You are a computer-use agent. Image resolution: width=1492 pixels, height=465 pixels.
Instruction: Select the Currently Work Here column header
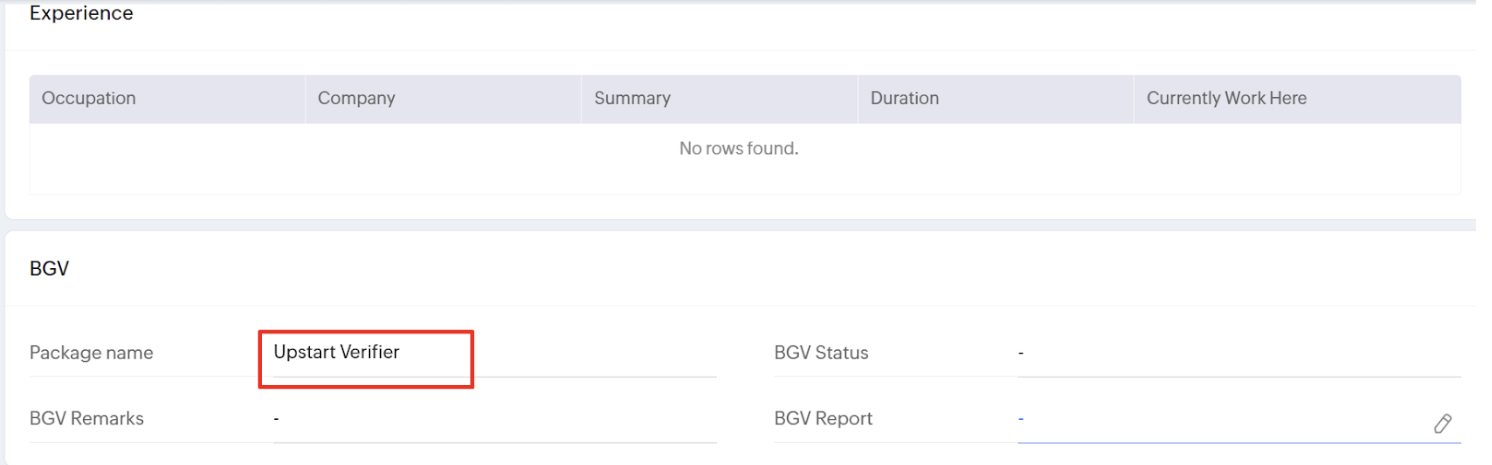[1226, 98]
